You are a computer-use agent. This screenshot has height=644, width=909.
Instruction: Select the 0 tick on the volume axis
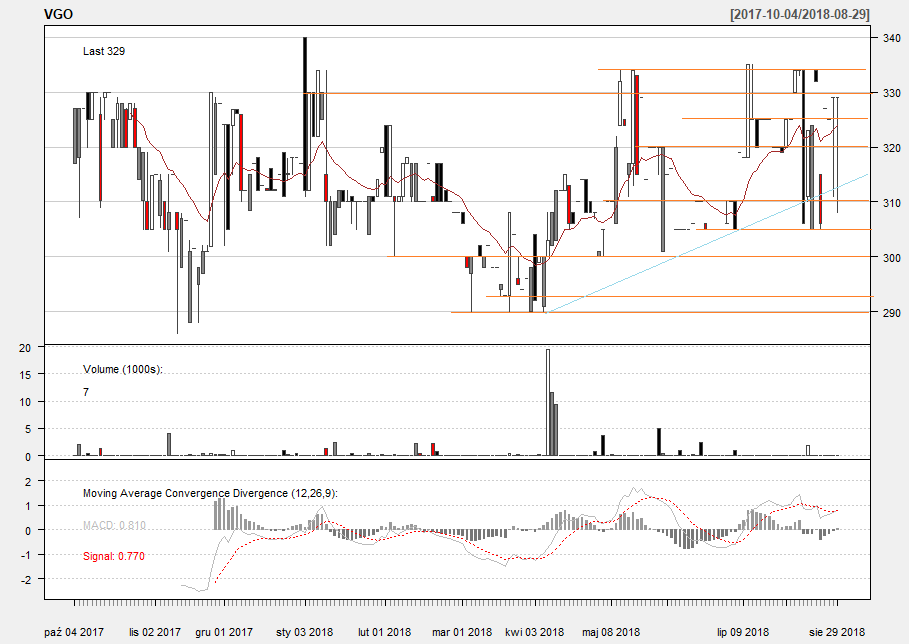(28, 457)
